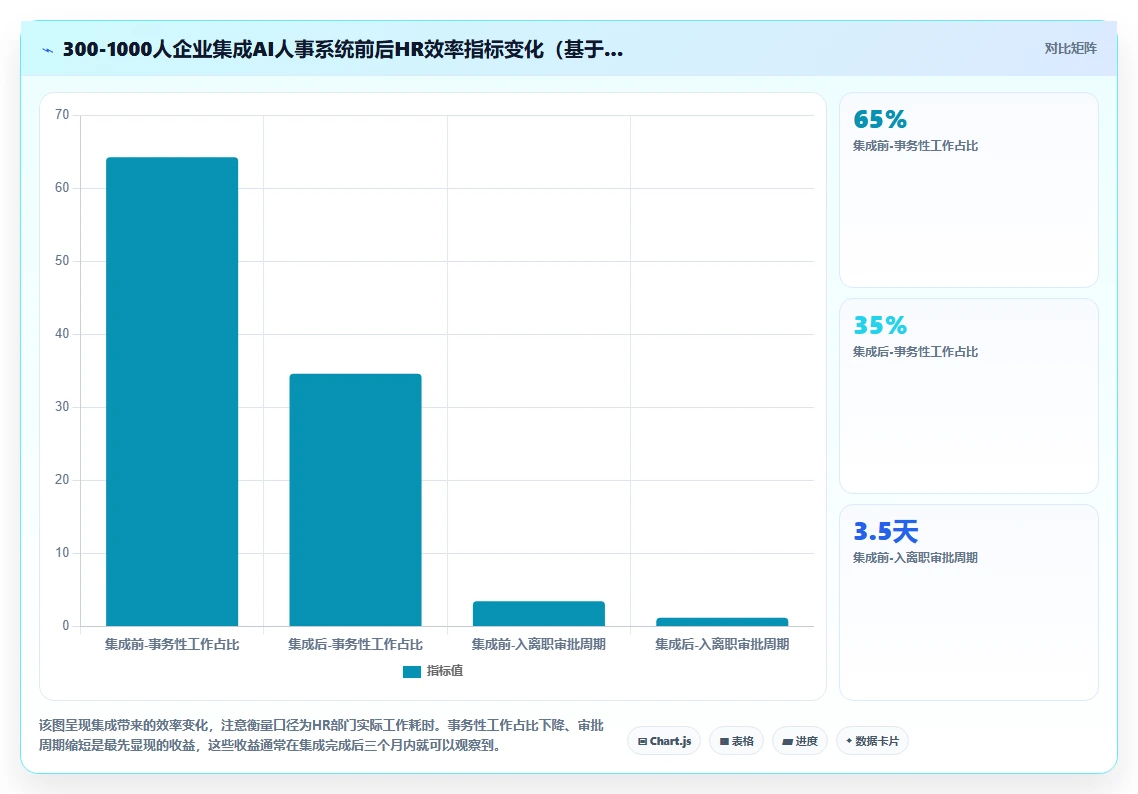Select the 进度 tag chip

[800, 741]
